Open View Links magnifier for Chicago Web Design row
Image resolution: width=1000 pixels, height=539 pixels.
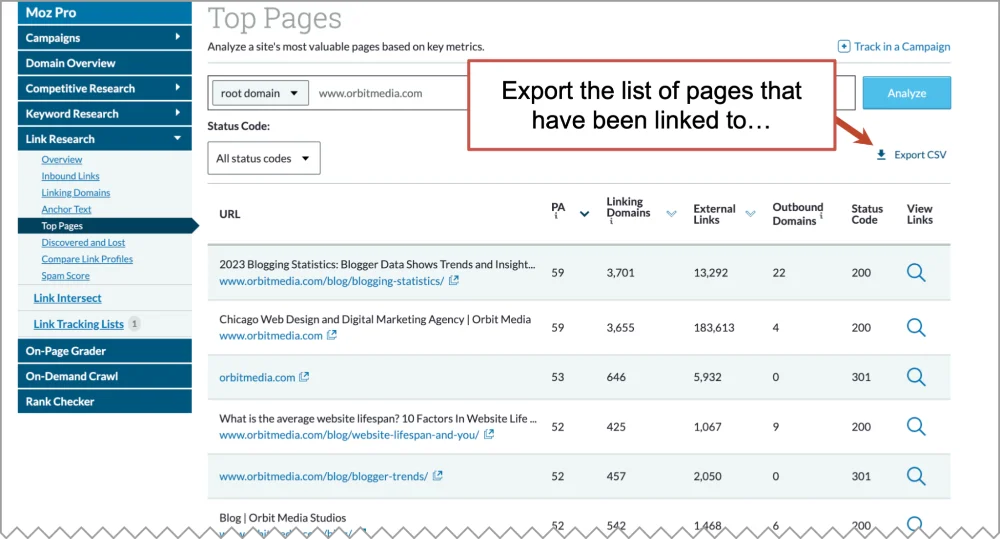(916, 327)
